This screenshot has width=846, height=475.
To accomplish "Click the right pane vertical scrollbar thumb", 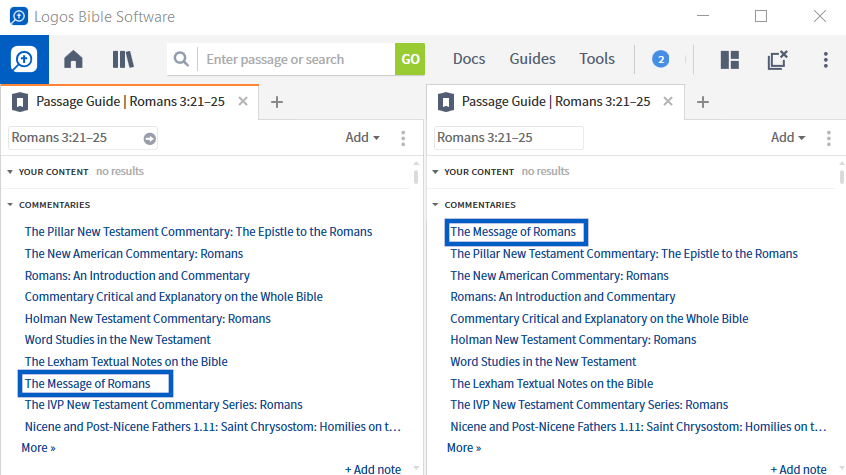I will (x=842, y=177).
